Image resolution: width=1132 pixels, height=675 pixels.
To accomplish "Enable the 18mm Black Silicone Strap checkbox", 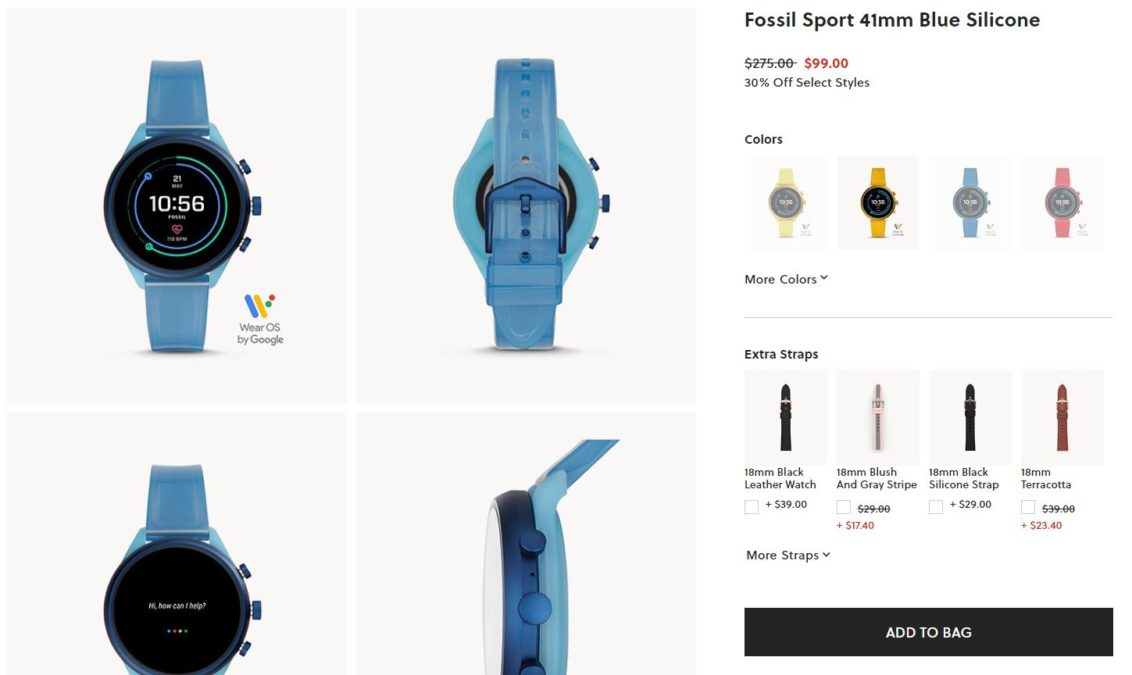I will coord(936,506).
